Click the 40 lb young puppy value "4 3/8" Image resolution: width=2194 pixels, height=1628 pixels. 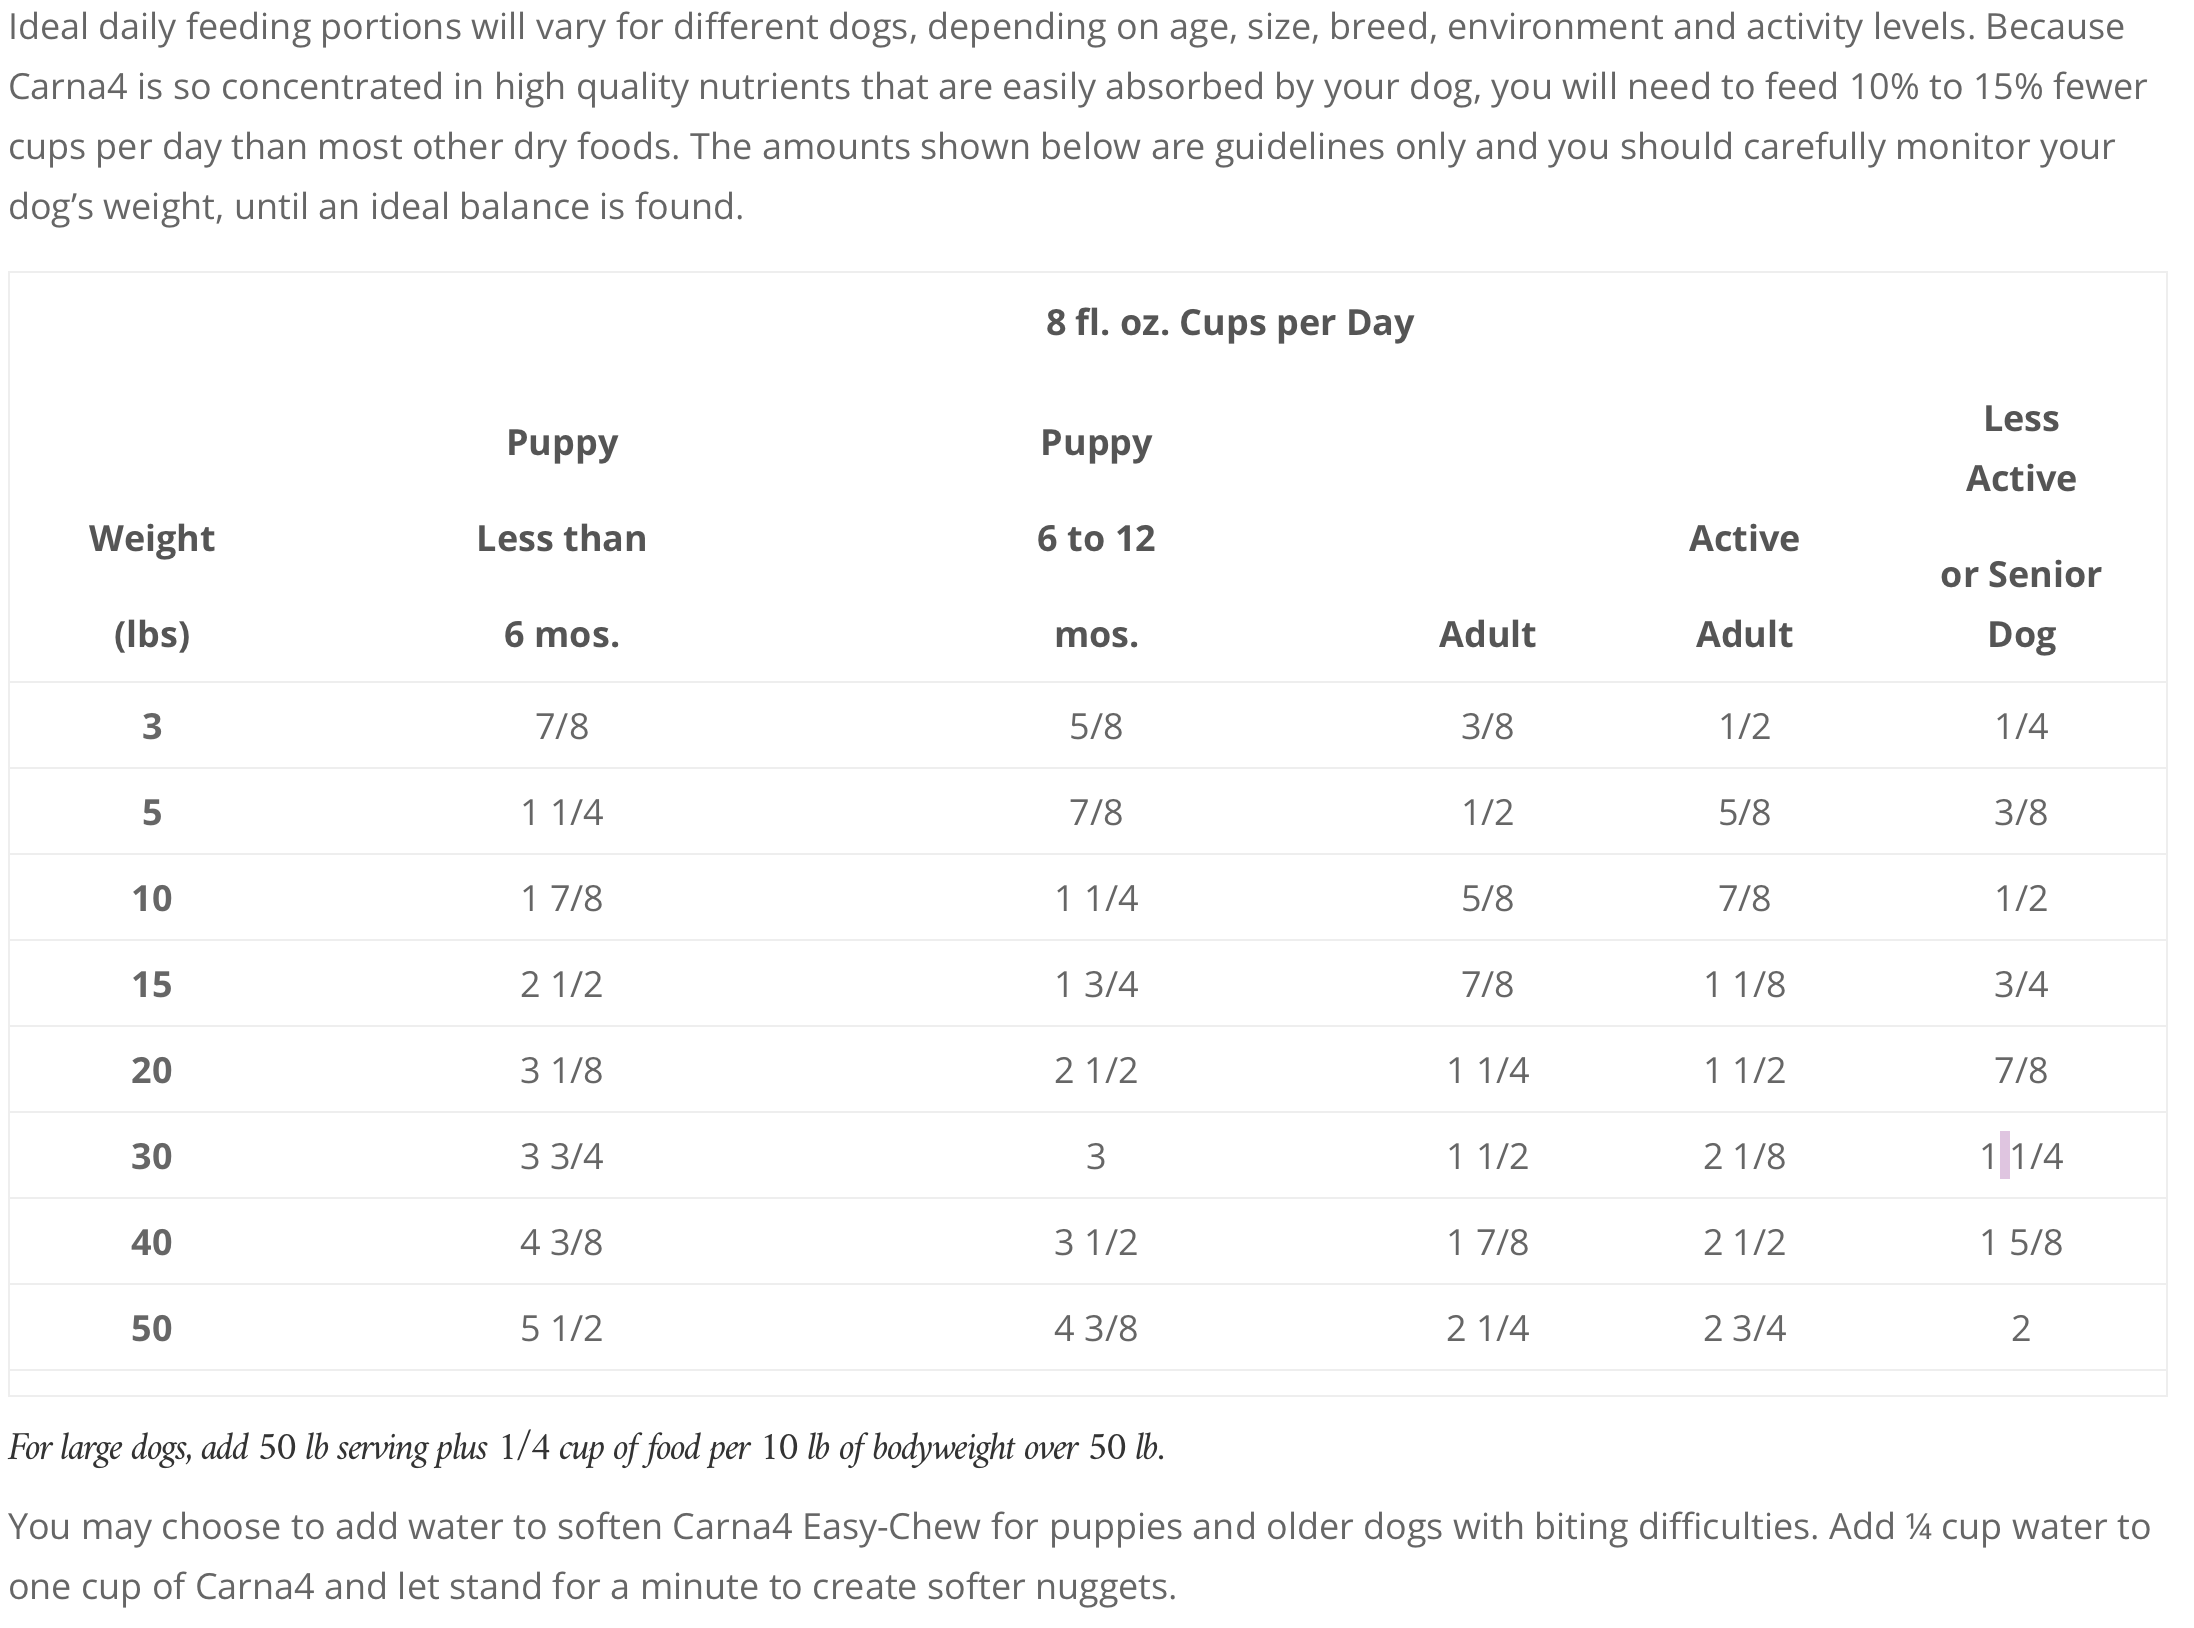click(561, 1242)
